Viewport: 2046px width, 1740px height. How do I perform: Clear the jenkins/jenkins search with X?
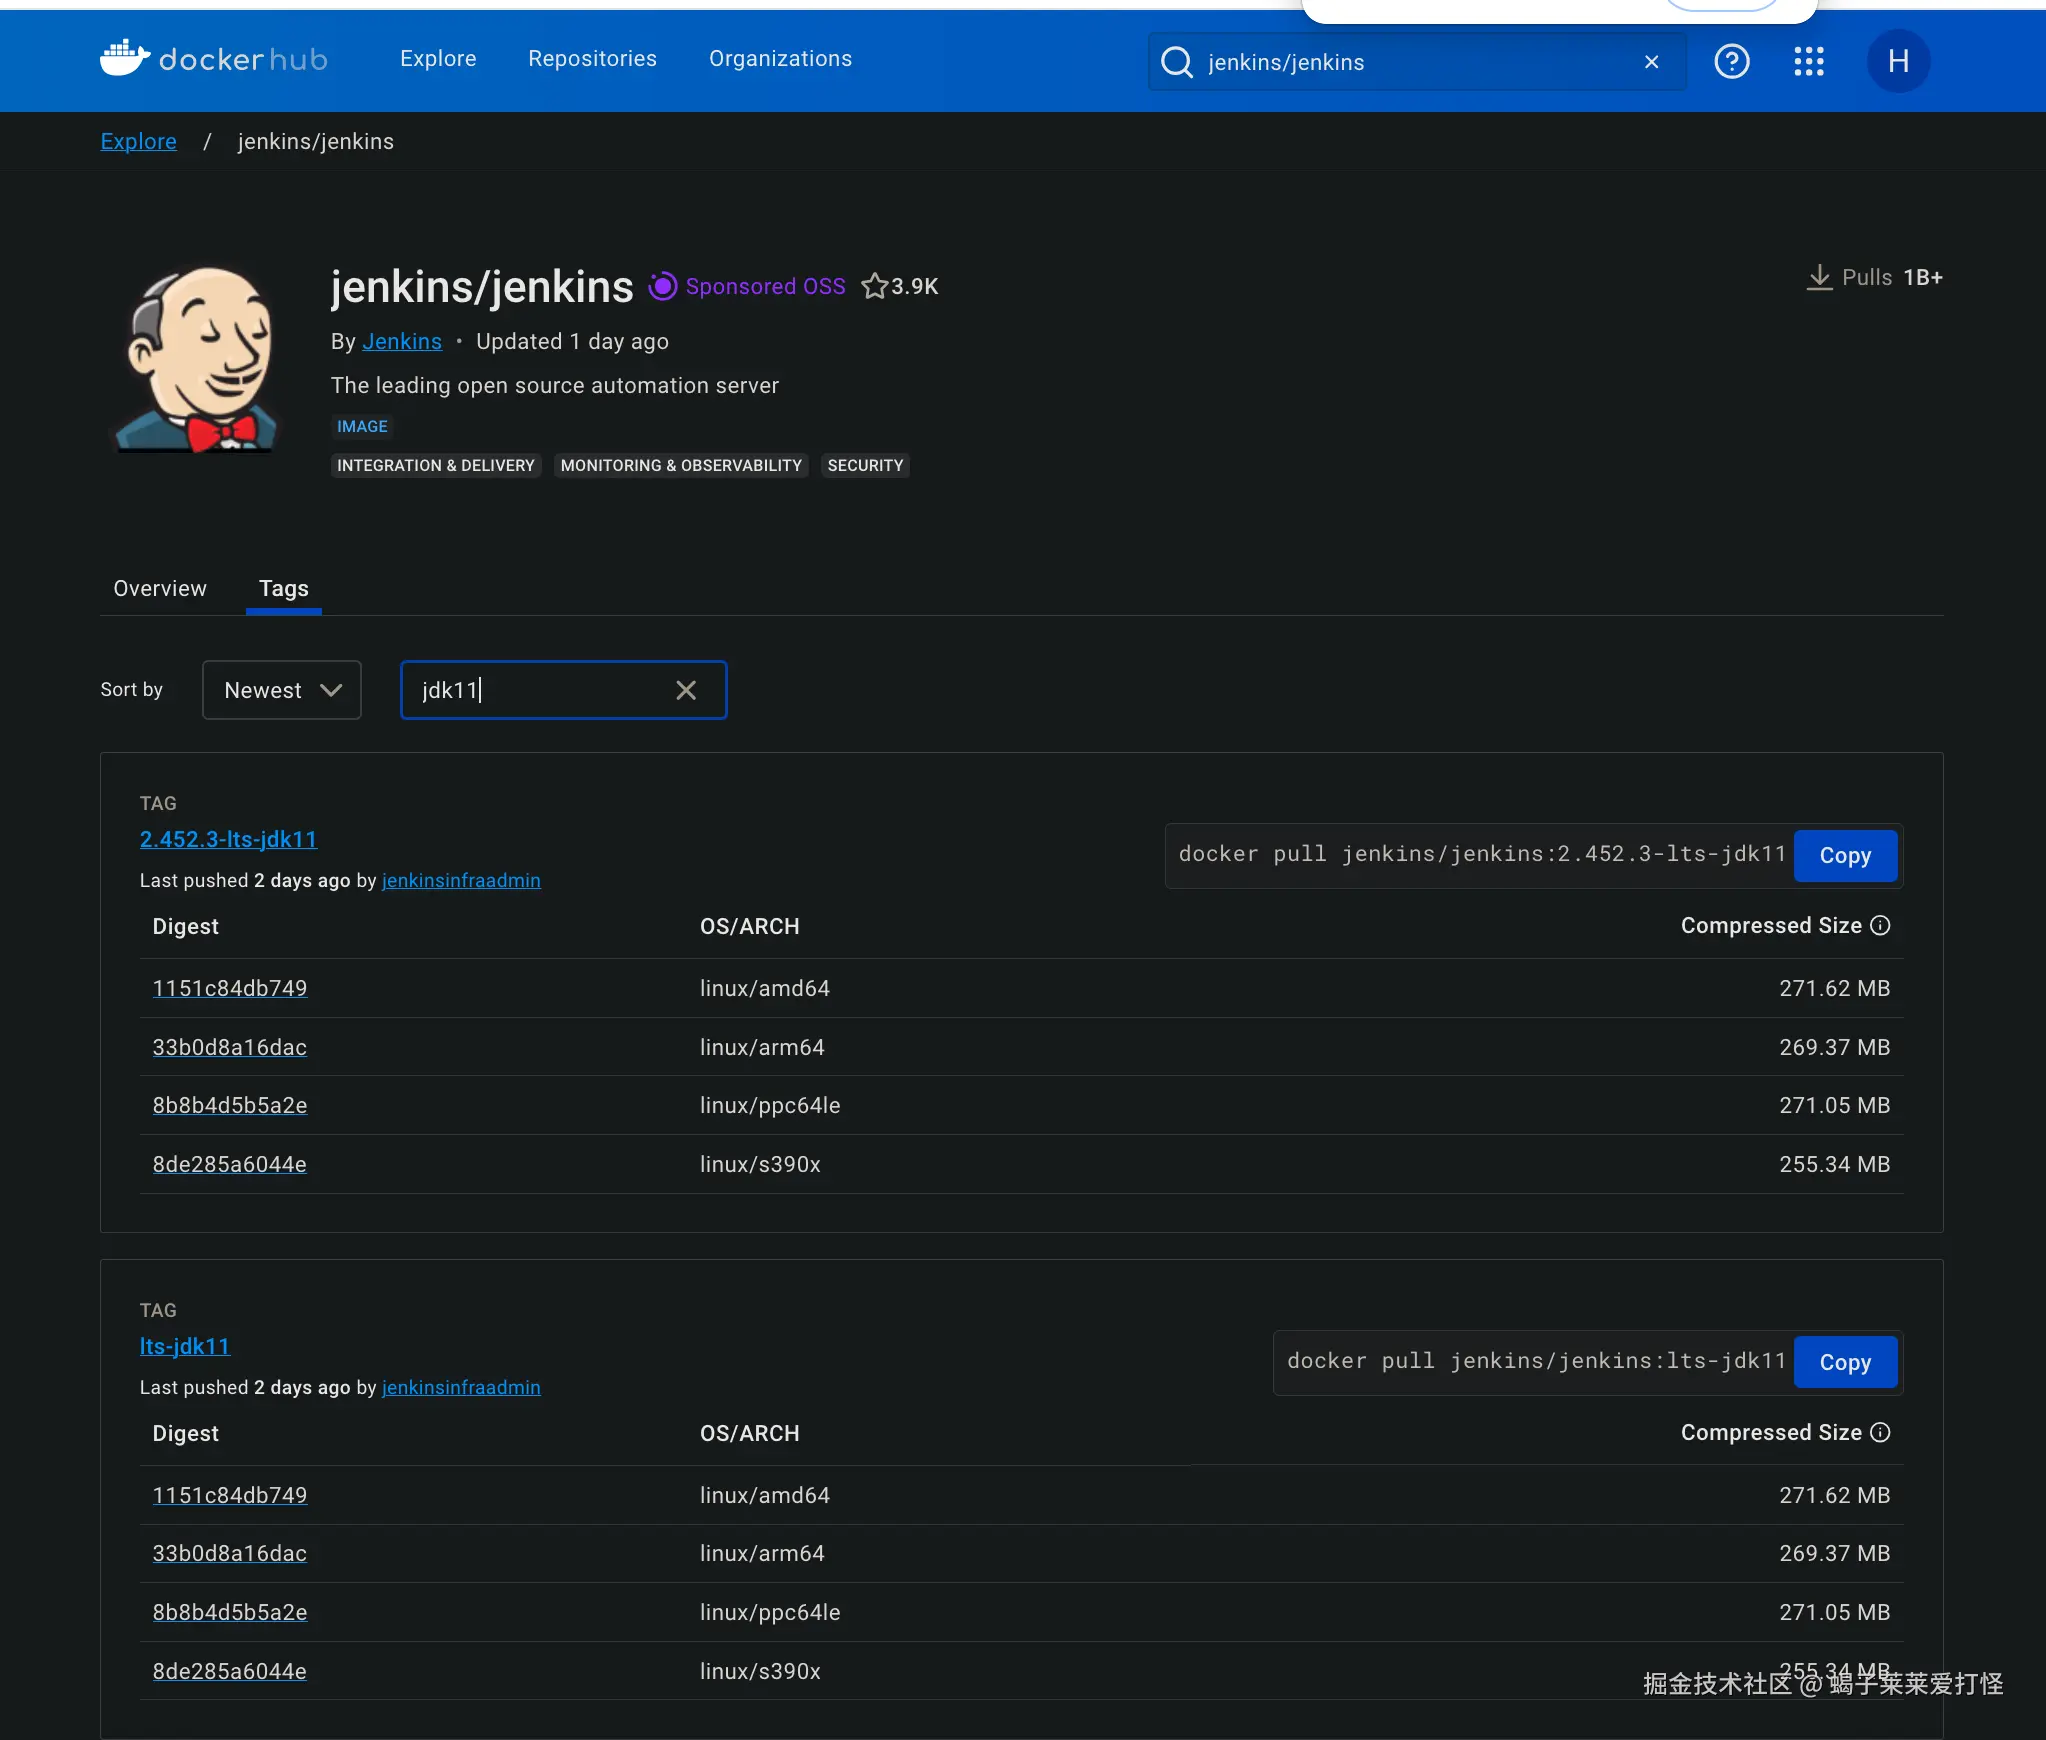click(1651, 62)
